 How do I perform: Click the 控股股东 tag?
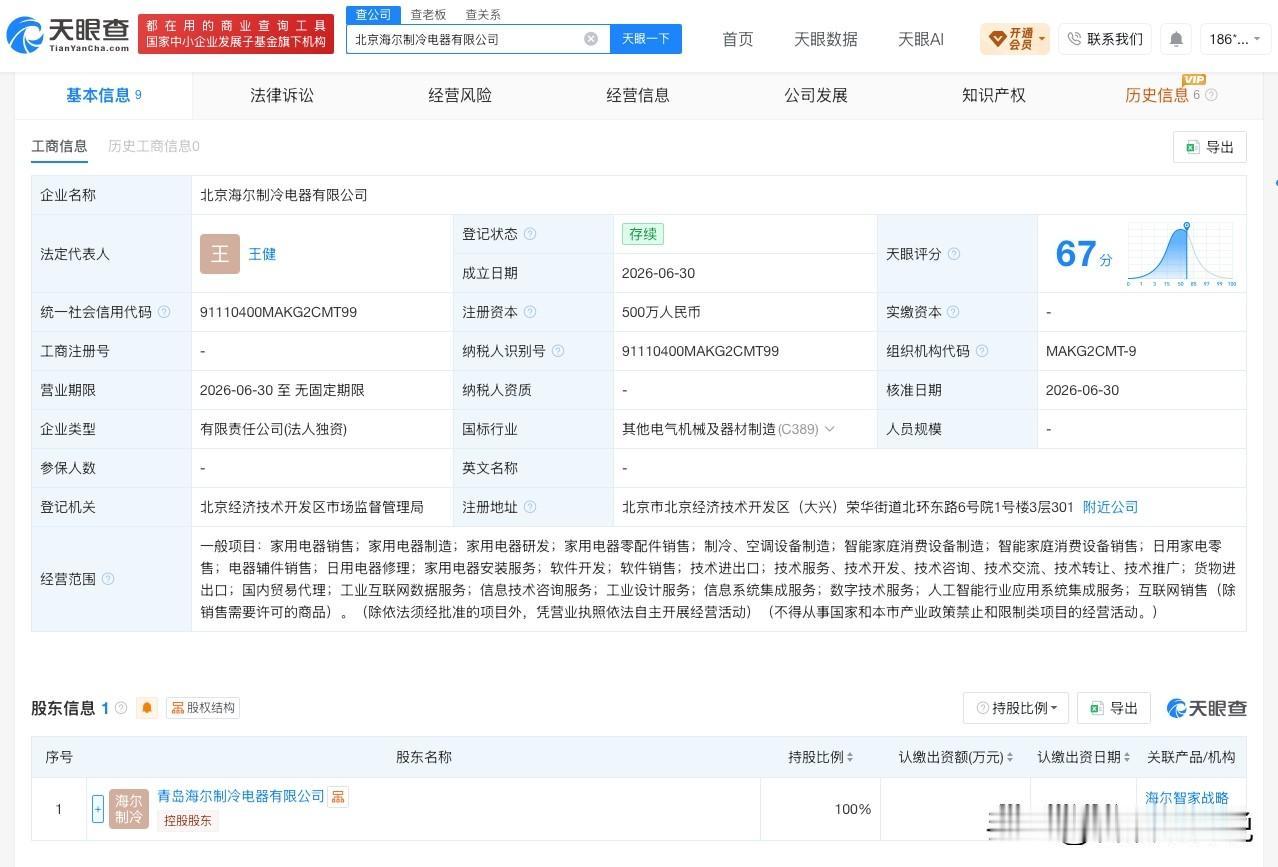pos(187,820)
